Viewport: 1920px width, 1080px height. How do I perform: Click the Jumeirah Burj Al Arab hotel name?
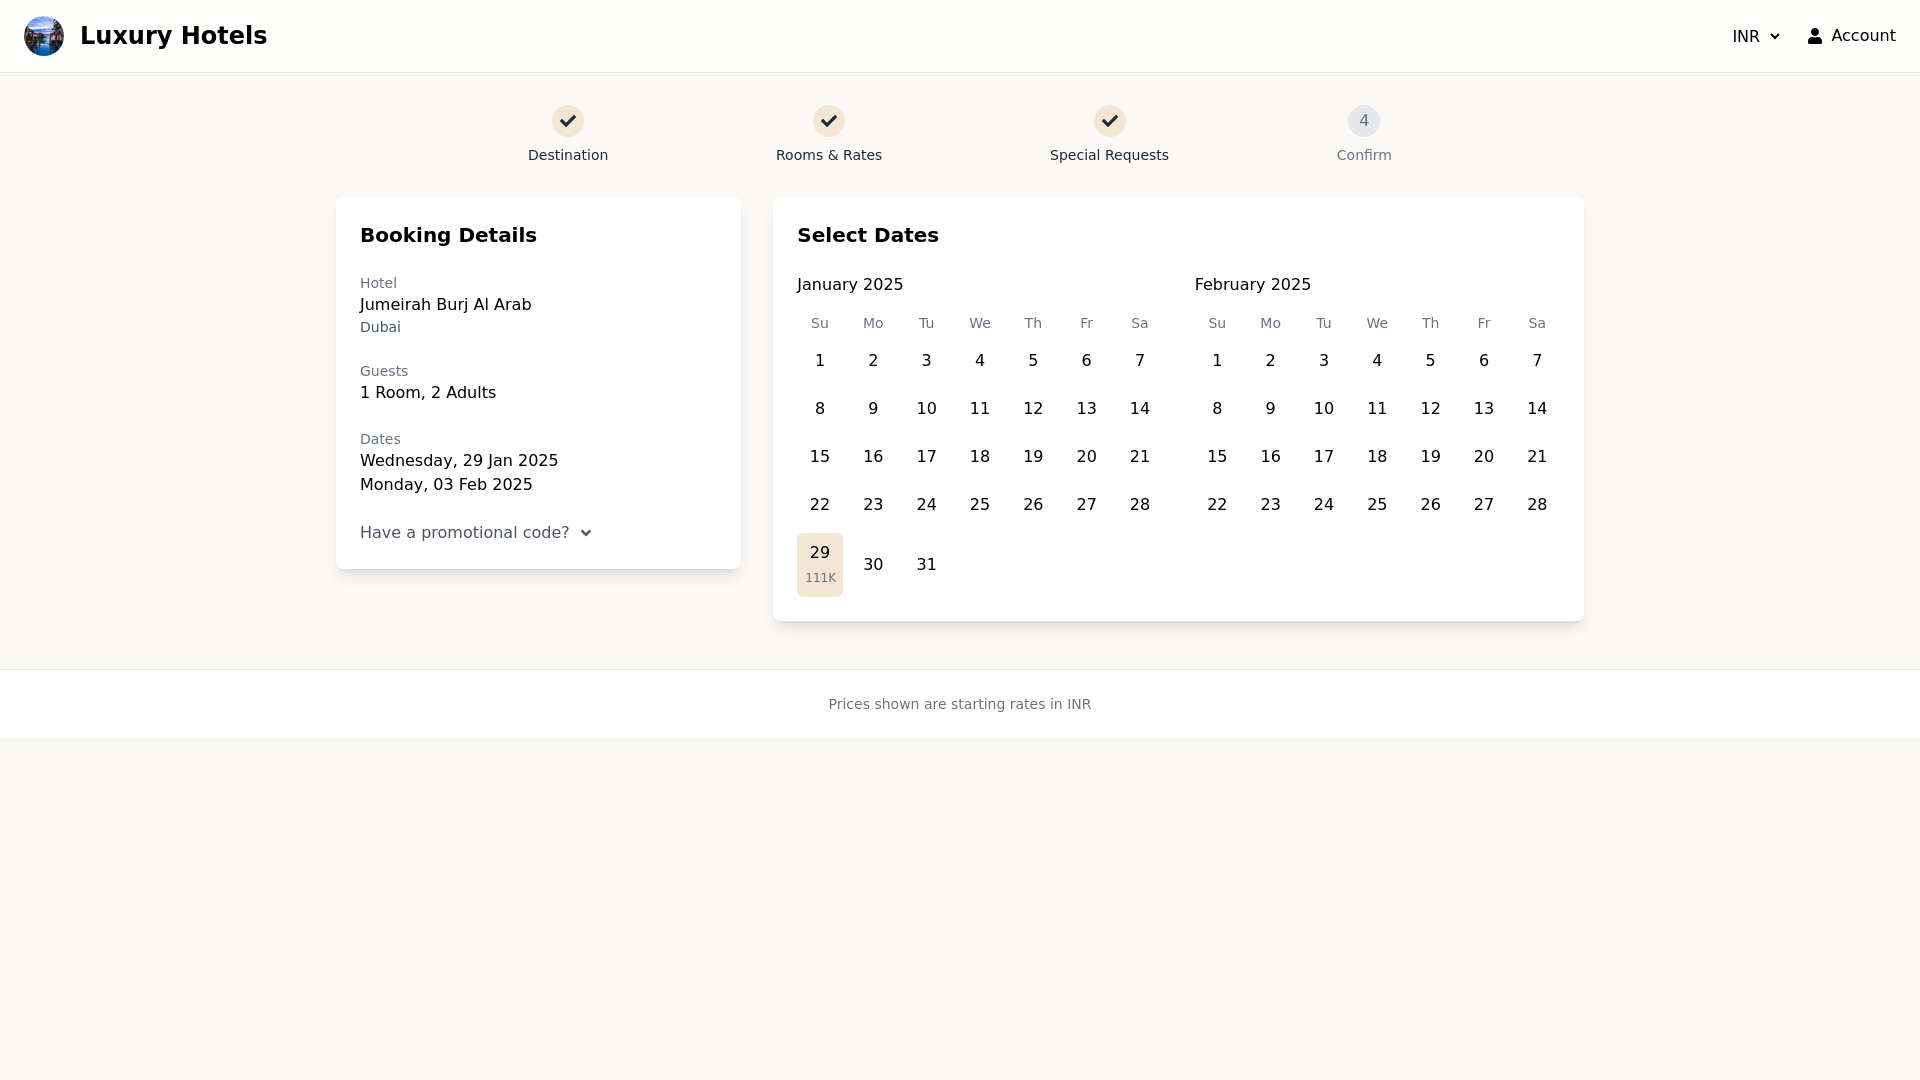446,304
